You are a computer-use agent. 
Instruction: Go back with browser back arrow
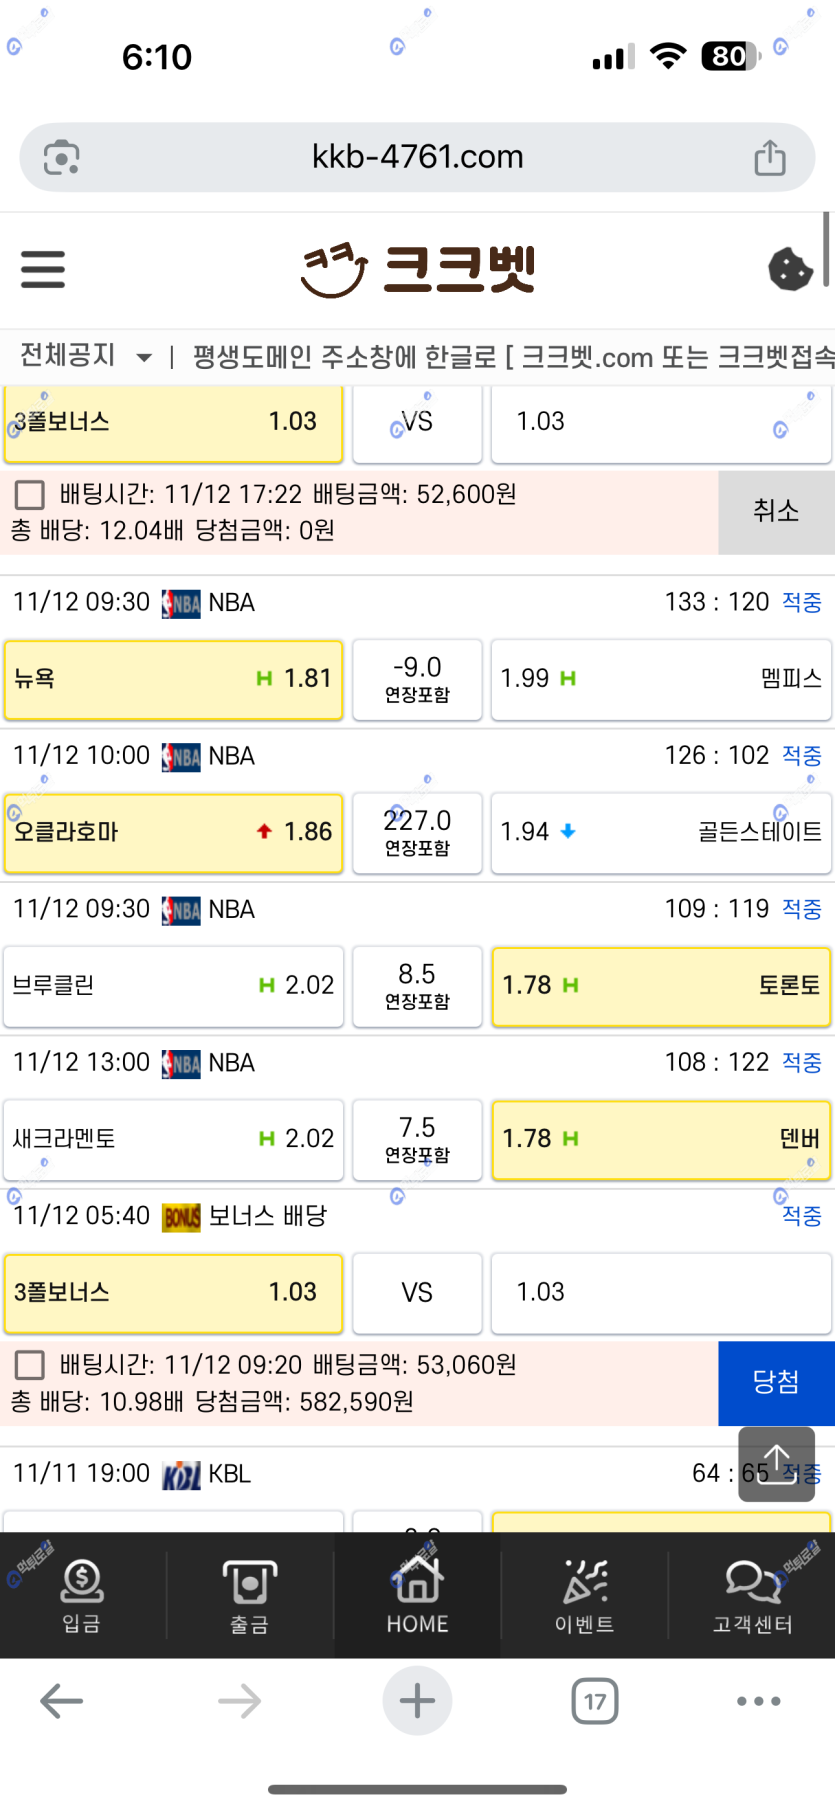61,1701
